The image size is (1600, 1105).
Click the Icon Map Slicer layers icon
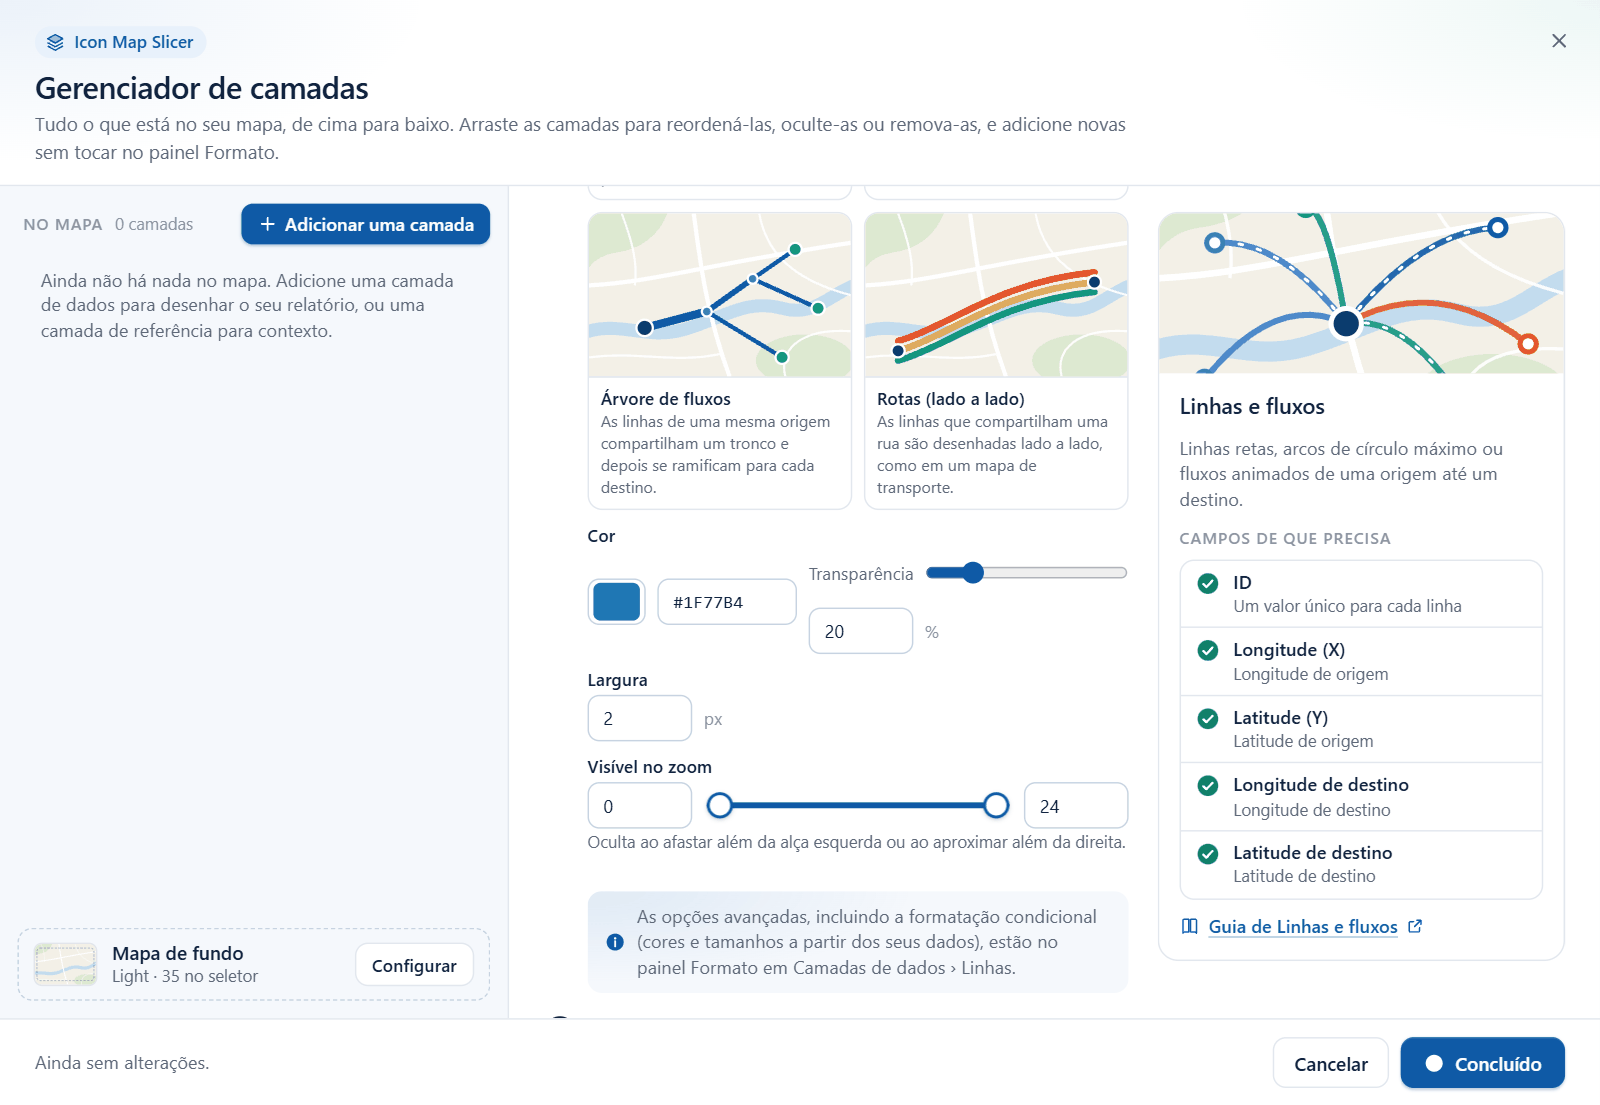pos(55,42)
